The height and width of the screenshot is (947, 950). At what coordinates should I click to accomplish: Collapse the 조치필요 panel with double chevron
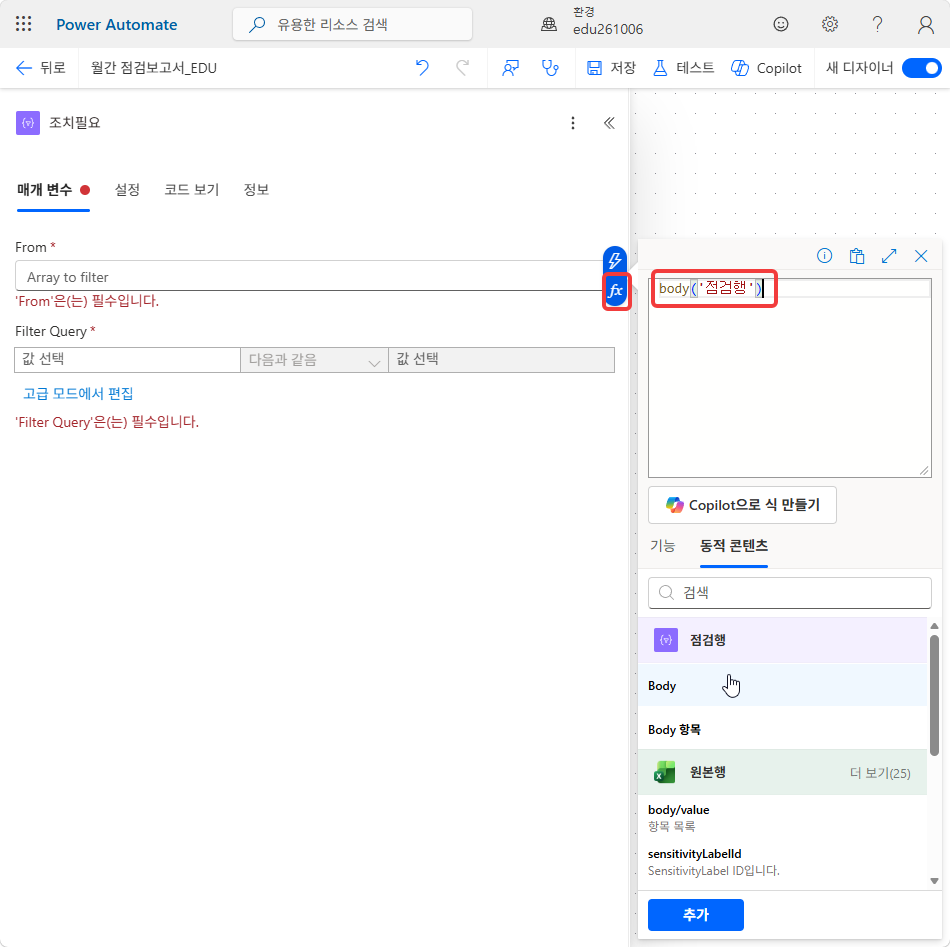click(610, 124)
